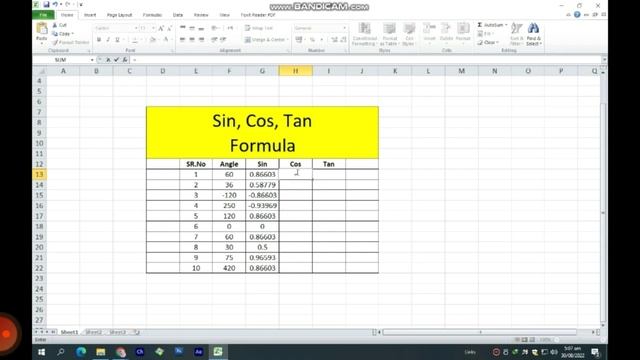This screenshot has width=640, height=360.
Task: Open the Fill Color picker
Action: 153,40
